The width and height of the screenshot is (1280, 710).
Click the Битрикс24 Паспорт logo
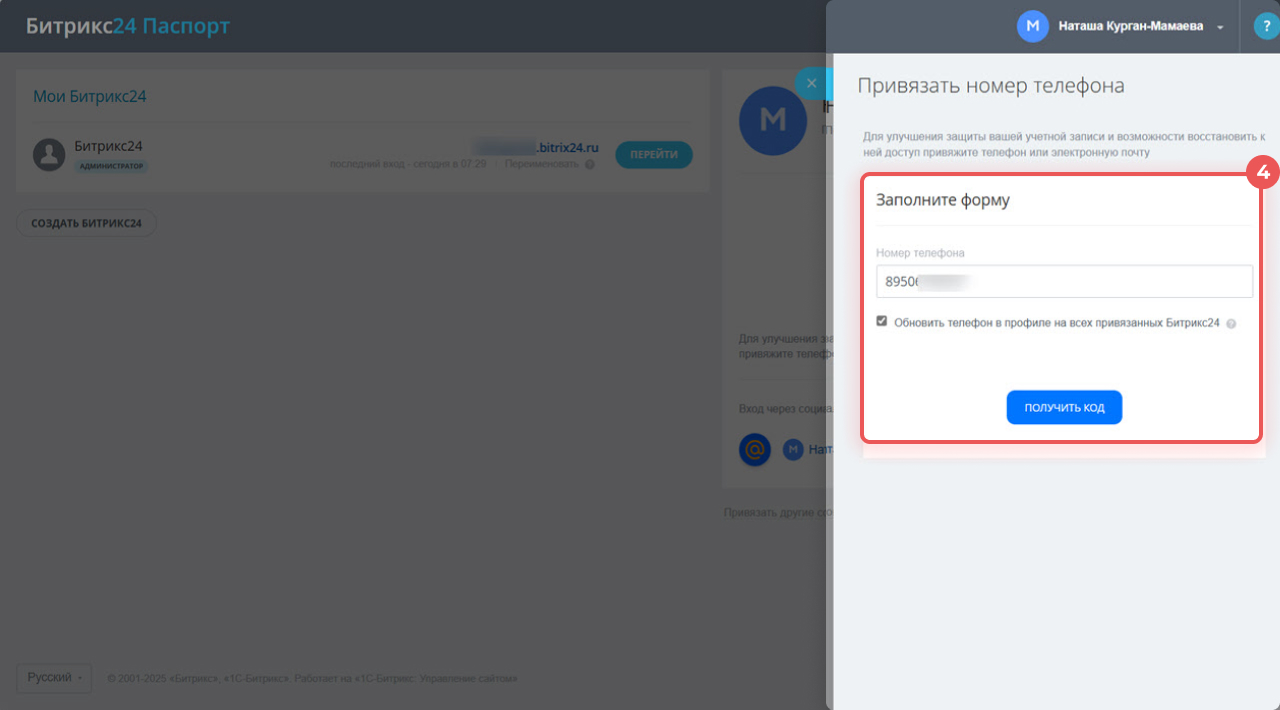pos(128,26)
